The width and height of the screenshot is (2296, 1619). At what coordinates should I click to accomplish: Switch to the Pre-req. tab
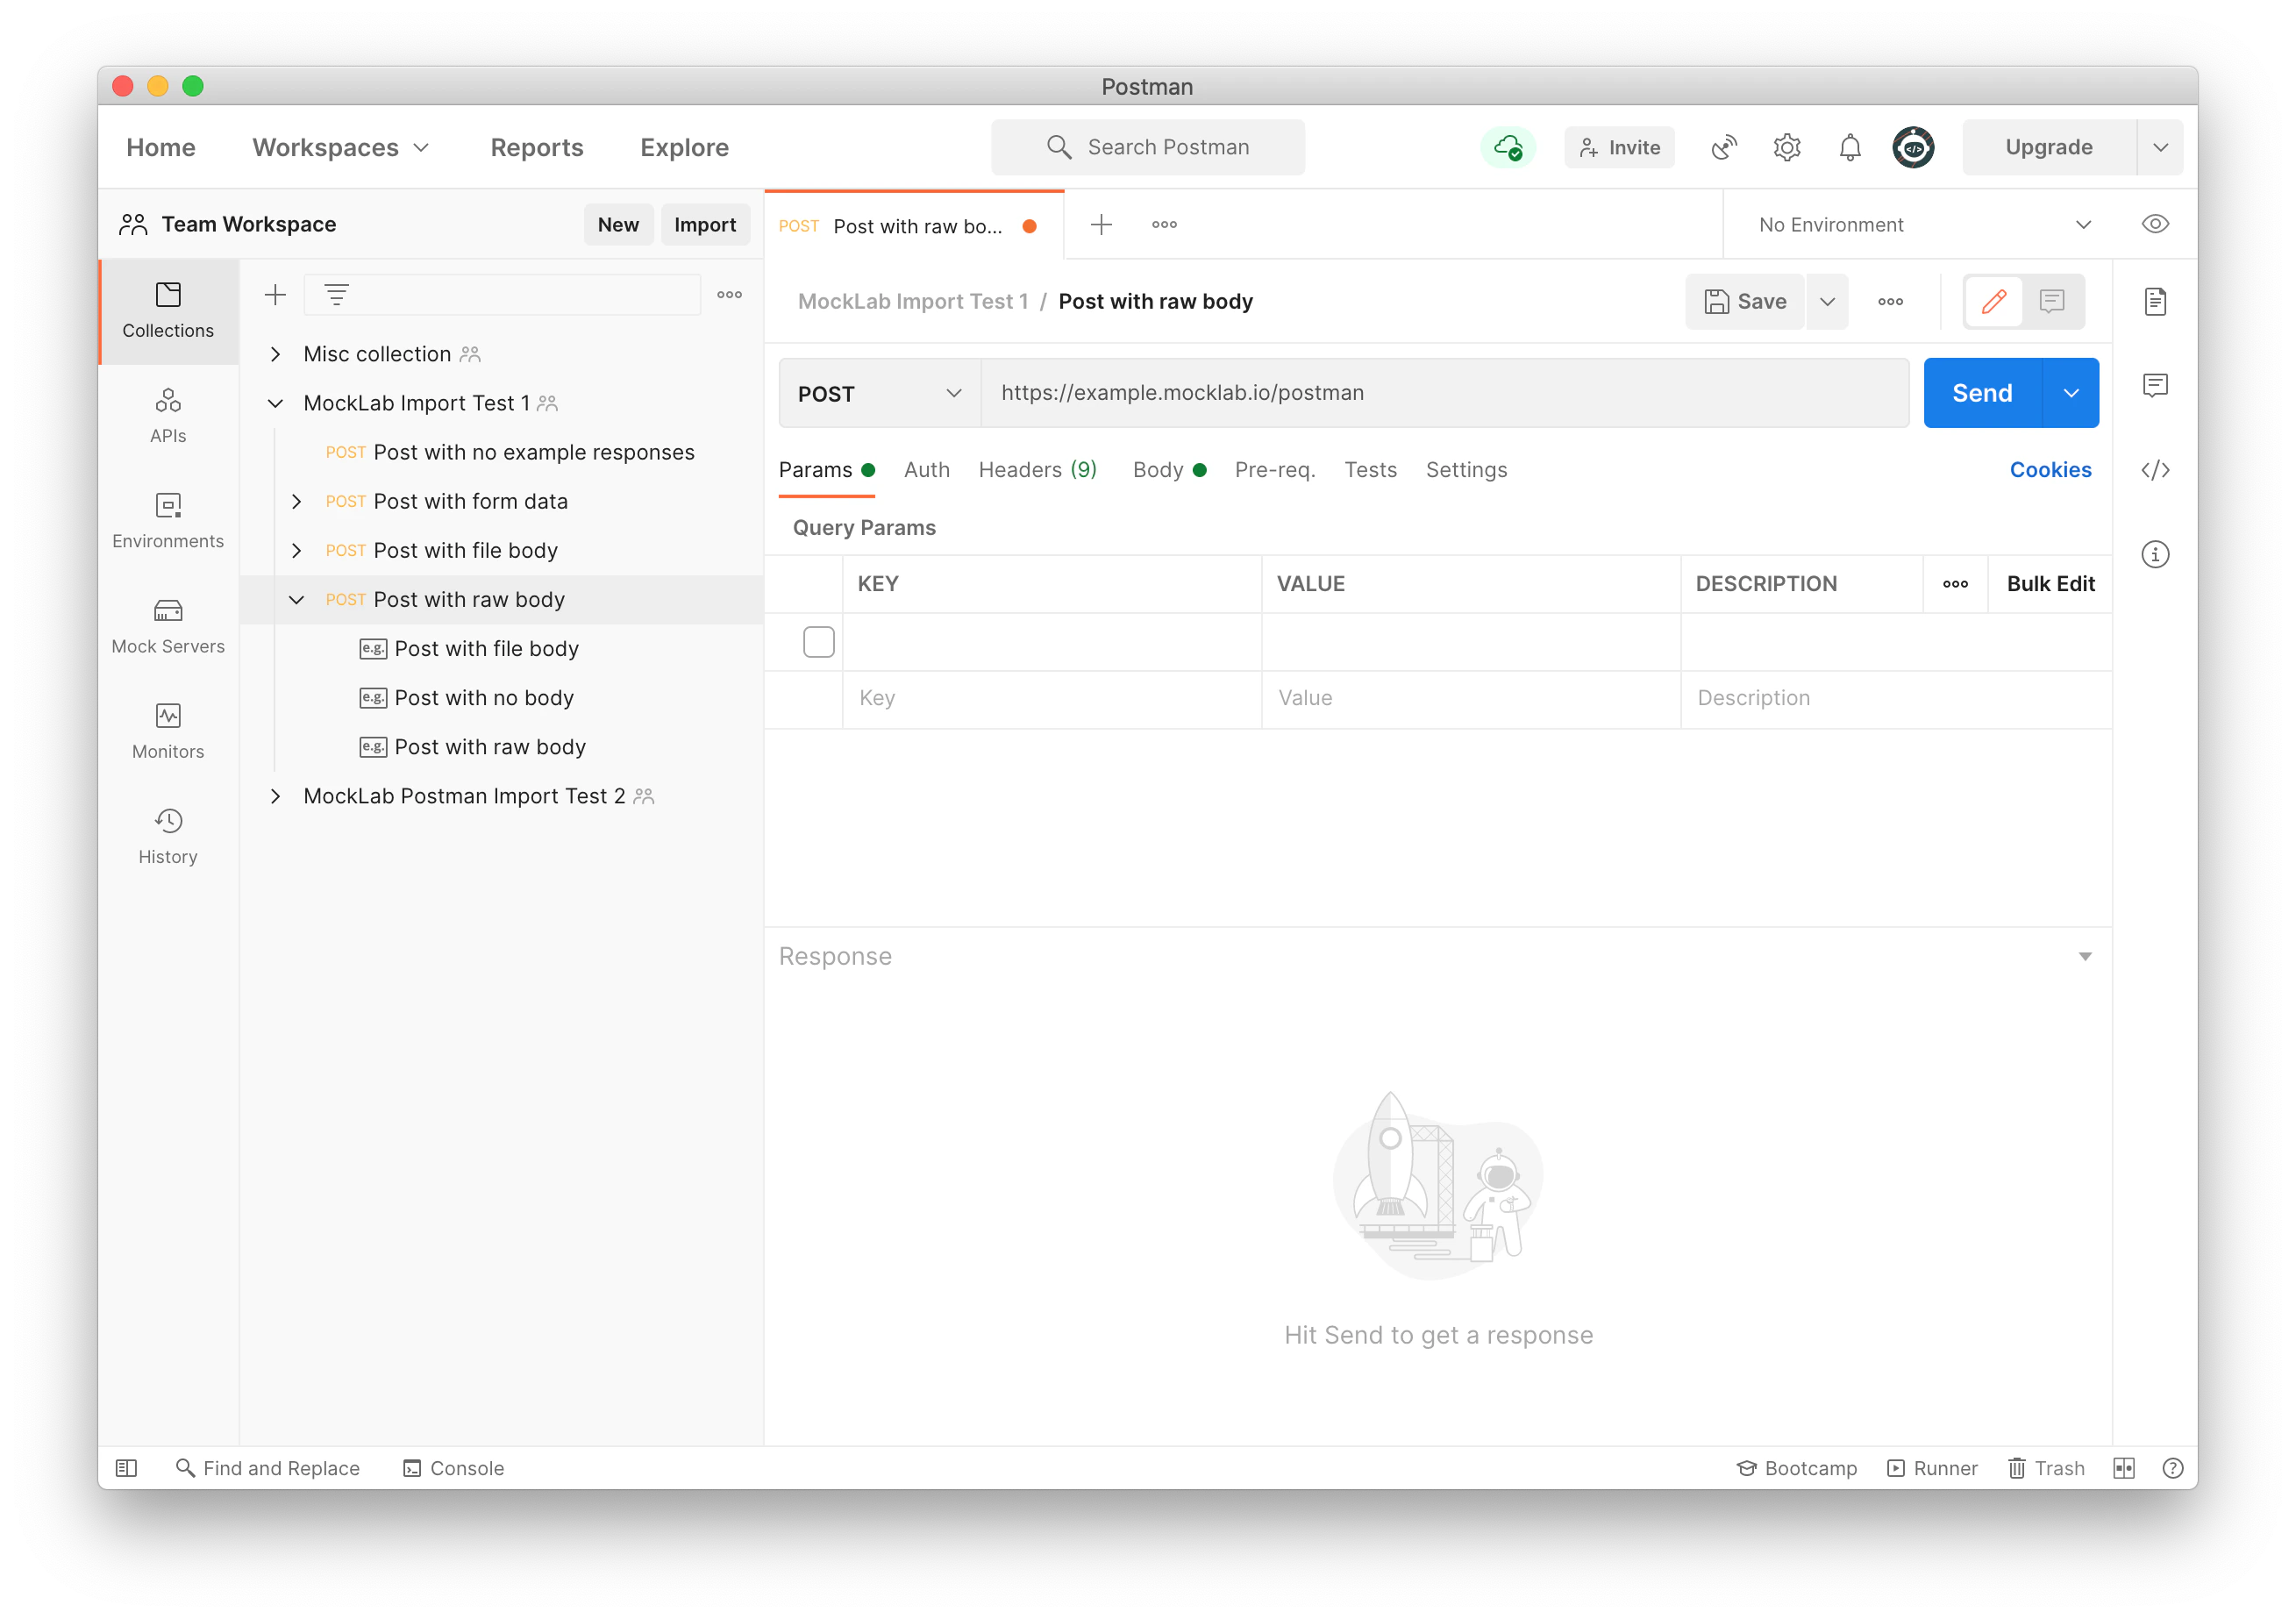point(1275,470)
